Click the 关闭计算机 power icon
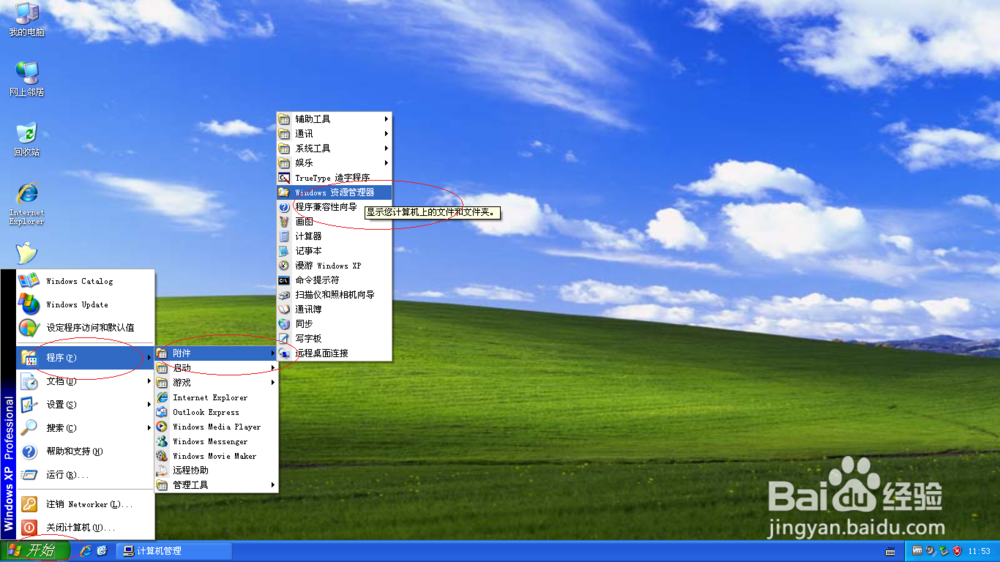Viewport: 1000px width, 562px height. point(29,528)
